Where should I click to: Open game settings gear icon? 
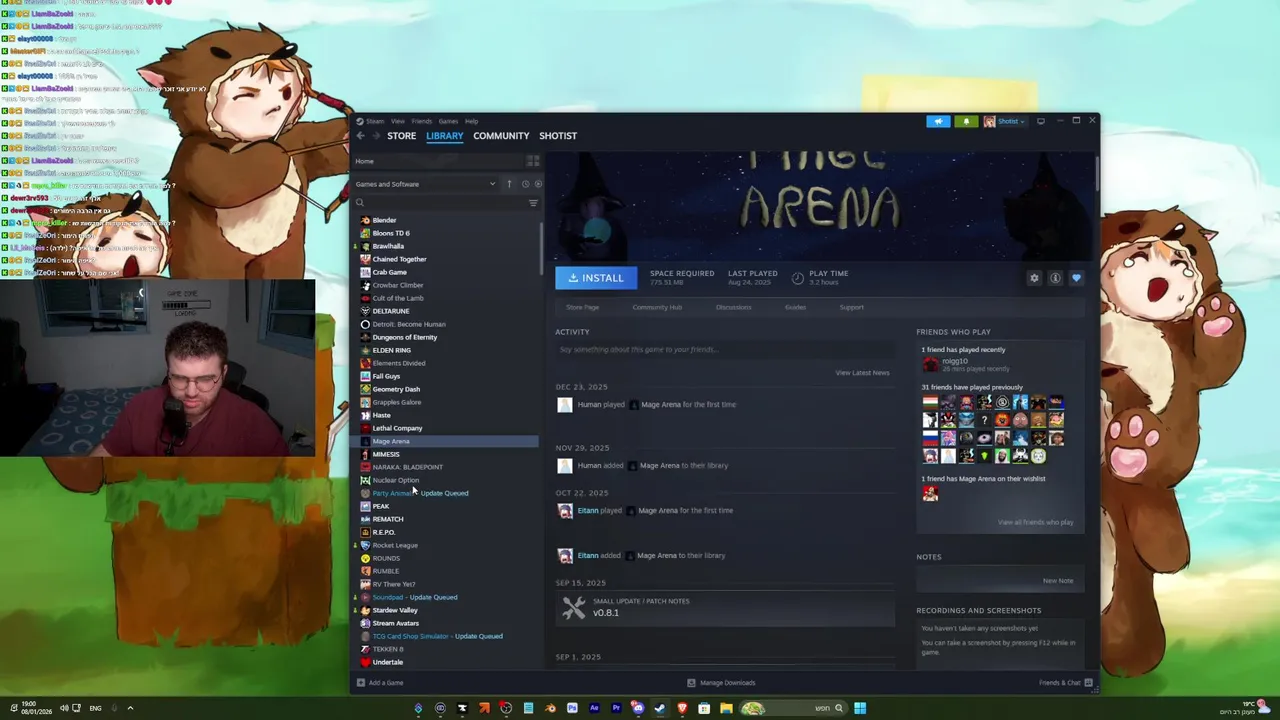[x=1034, y=278]
